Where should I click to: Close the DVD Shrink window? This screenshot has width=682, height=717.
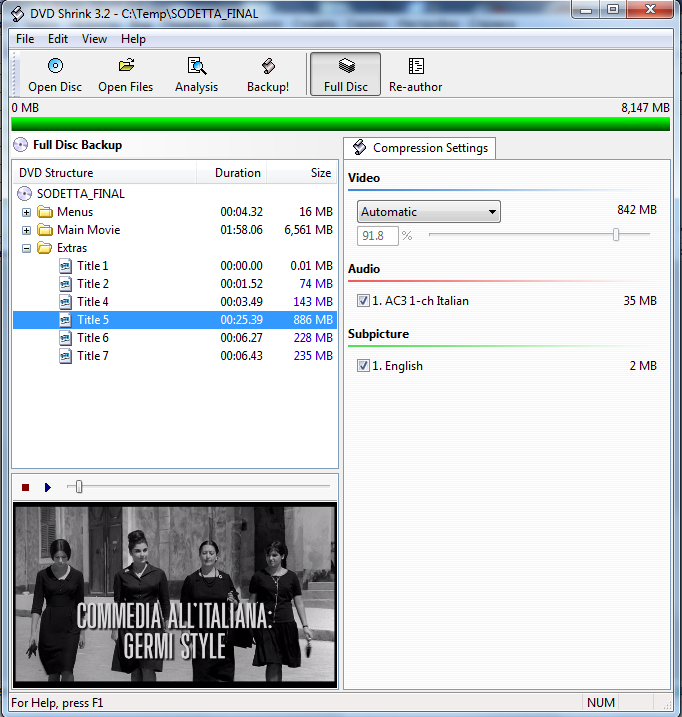650,10
